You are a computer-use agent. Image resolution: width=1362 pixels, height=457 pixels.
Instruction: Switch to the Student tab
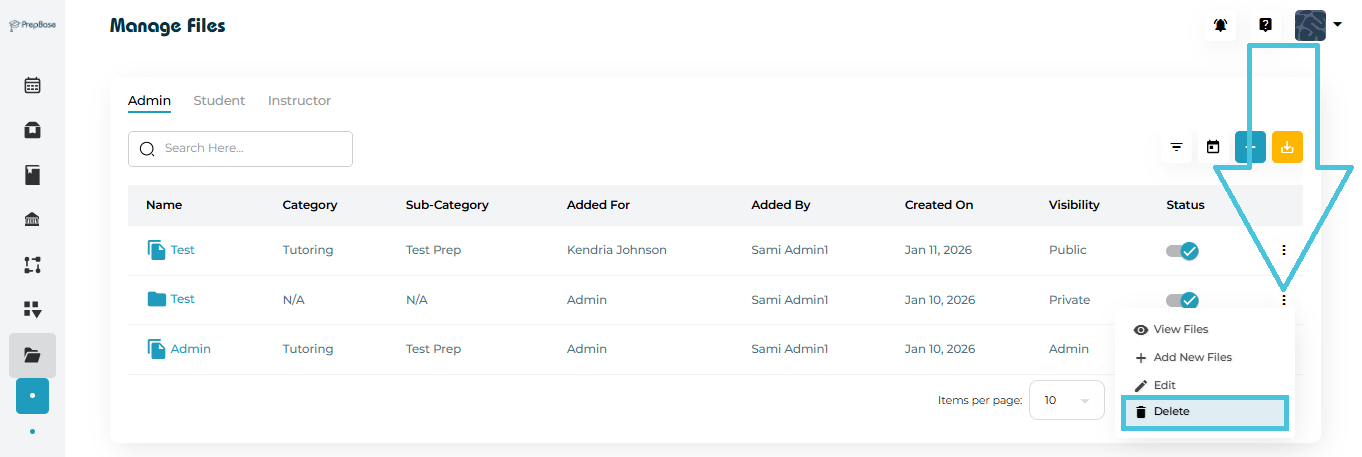coord(219,101)
